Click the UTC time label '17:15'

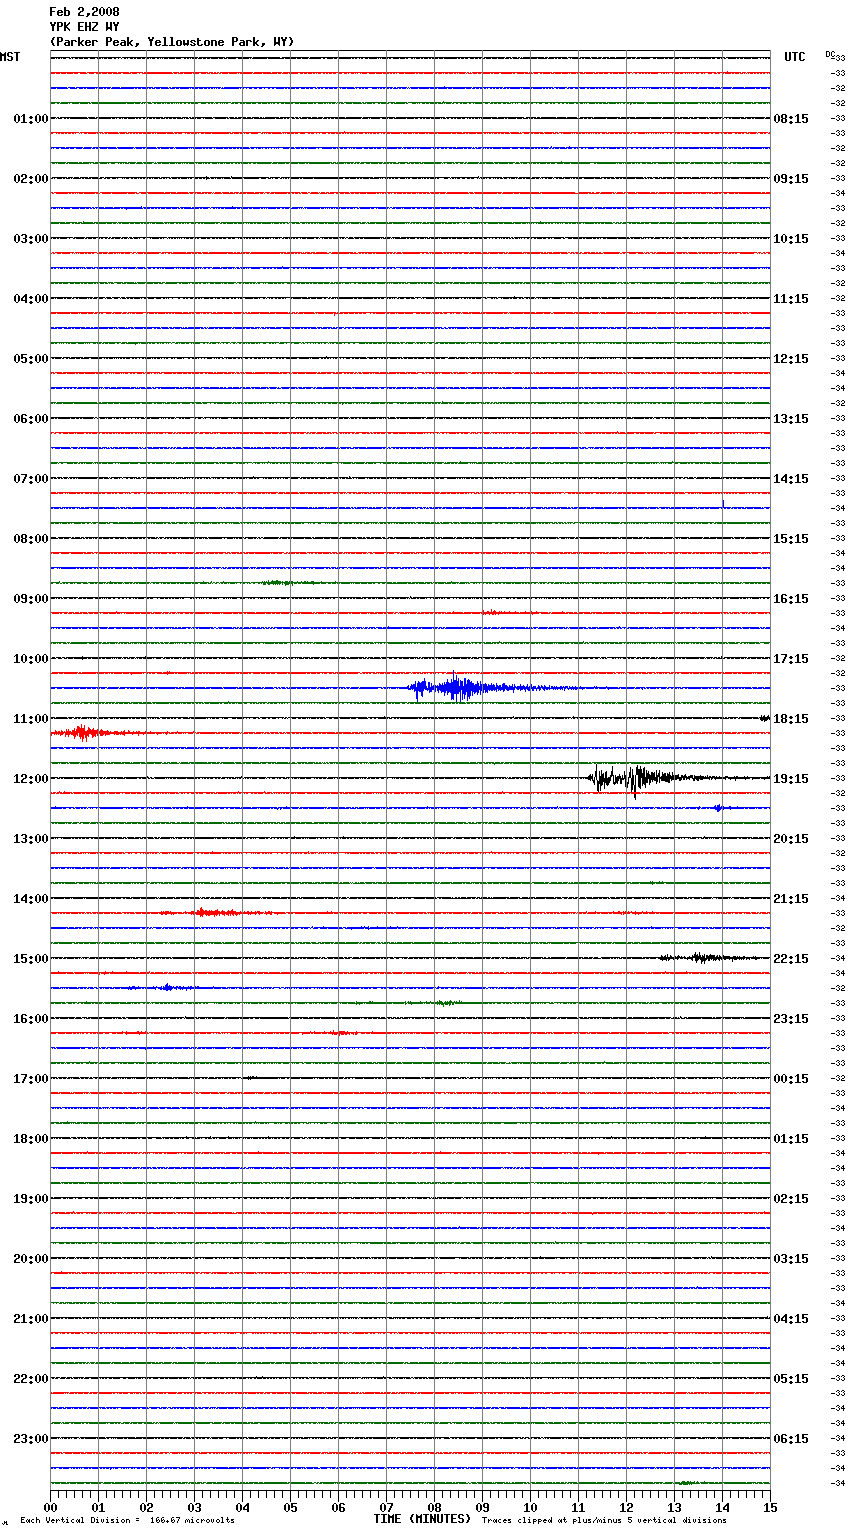pyautogui.click(x=791, y=659)
